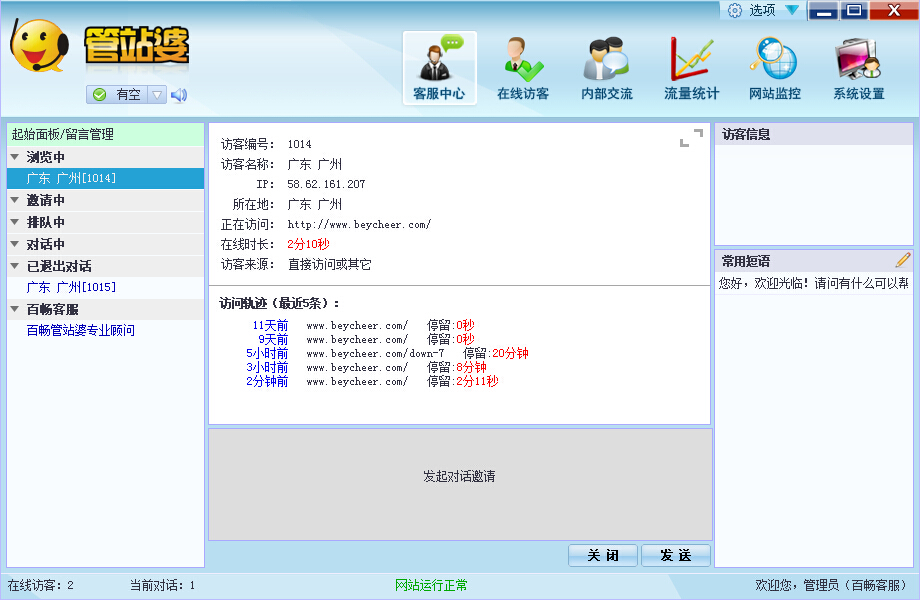Image resolution: width=920 pixels, height=600 pixels.
Task: Collapse the 浏览中 group
Action: [15, 157]
